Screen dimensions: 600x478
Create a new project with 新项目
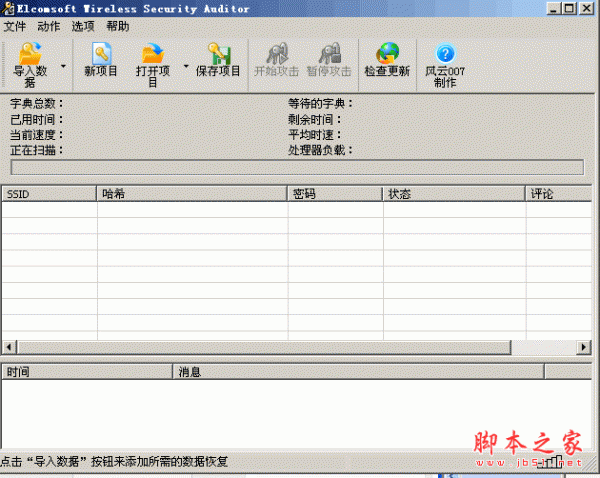click(101, 60)
